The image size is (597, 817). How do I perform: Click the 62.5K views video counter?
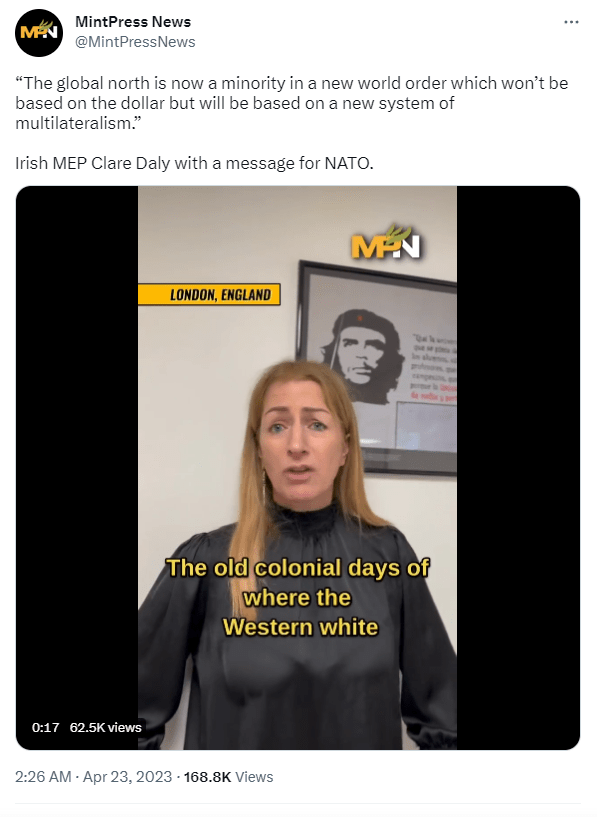(106, 727)
